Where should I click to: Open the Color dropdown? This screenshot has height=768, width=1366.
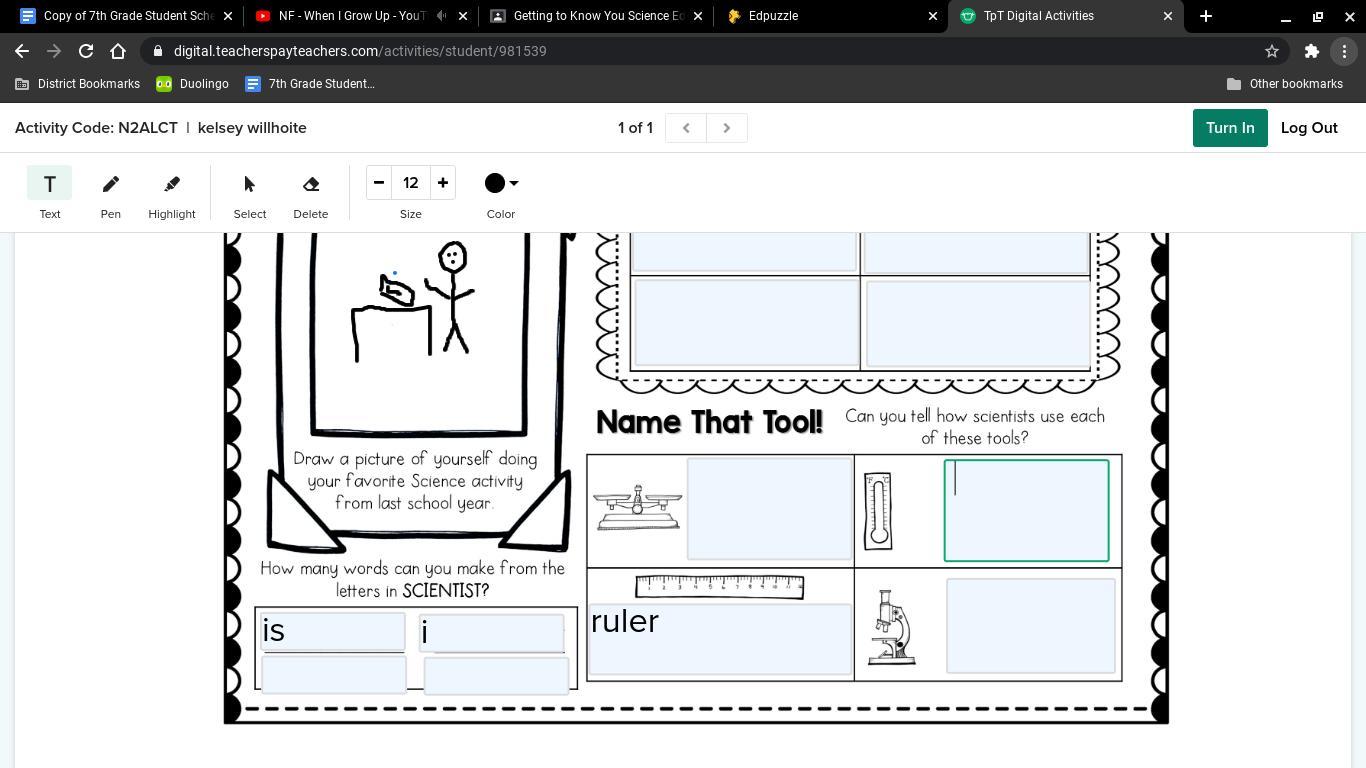click(501, 183)
